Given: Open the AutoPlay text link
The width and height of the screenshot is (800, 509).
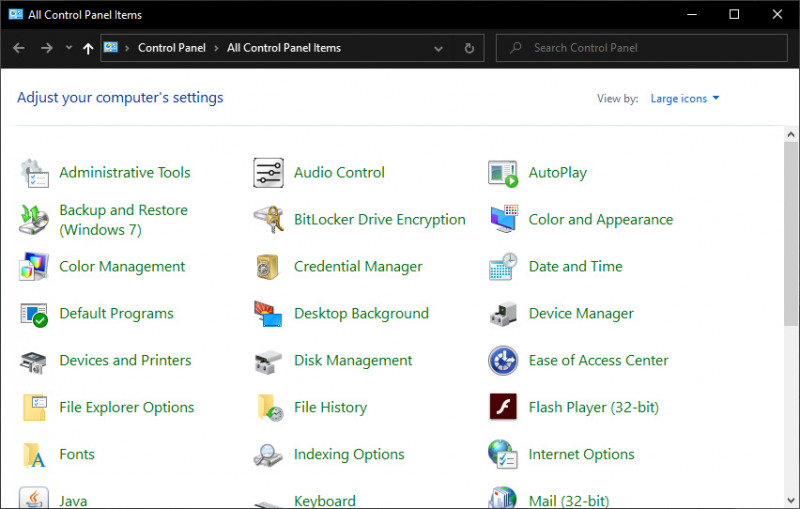Looking at the screenshot, I should [x=558, y=173].
